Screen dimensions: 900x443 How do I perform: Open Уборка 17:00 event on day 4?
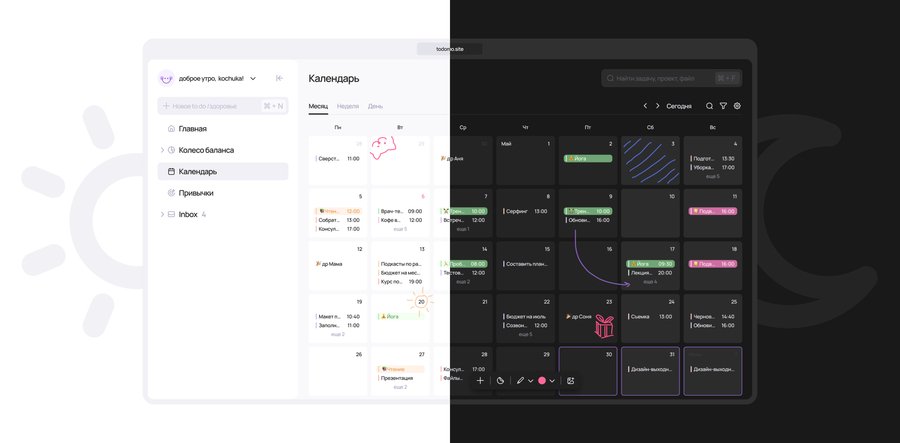point(712,168)
